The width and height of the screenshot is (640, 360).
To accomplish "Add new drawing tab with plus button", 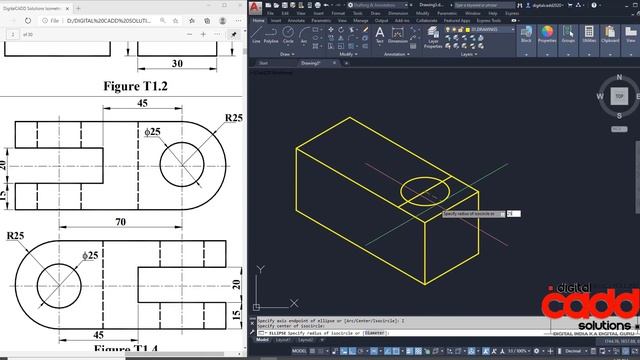I will [346, 63].
